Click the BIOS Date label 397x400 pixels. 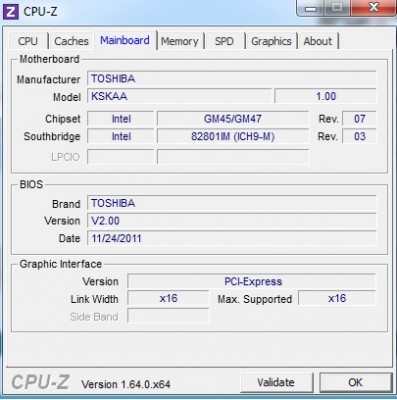[x=69, y=239]
